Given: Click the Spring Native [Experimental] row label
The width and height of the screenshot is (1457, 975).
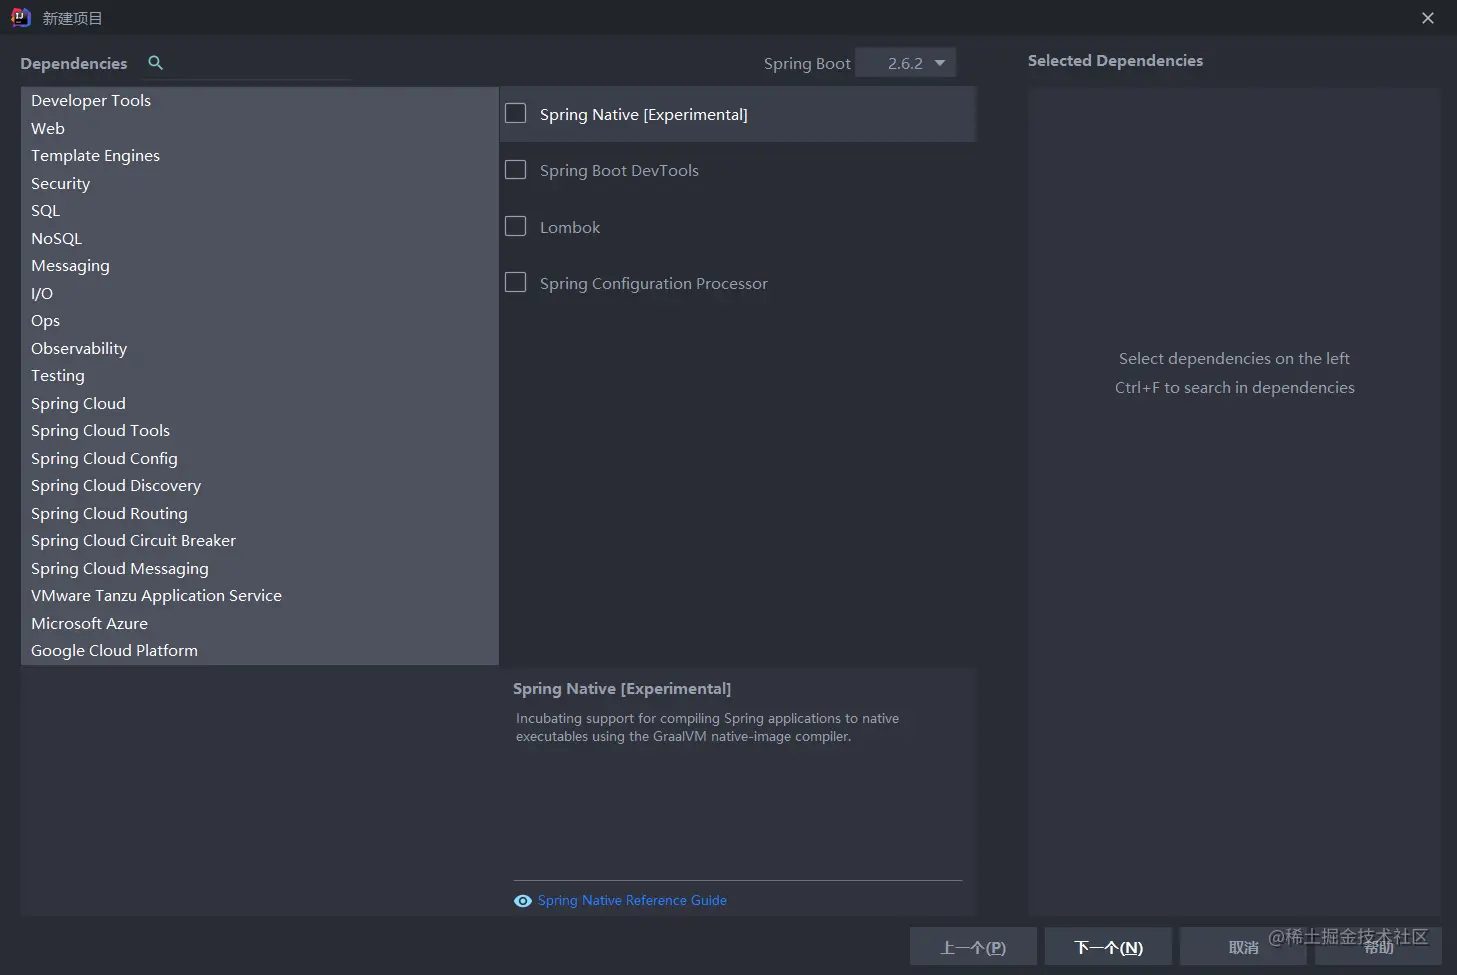Looking at the screenshot, I should [644, 114].
